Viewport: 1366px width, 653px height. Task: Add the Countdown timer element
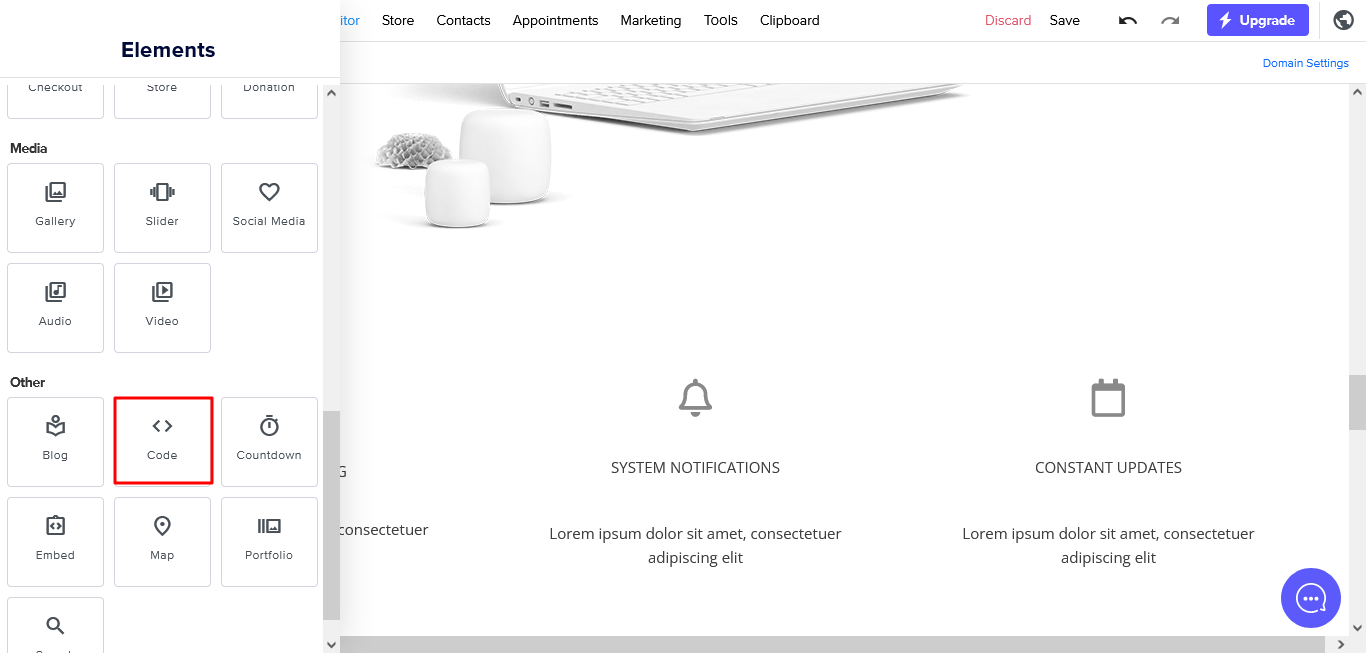point(269,442)
